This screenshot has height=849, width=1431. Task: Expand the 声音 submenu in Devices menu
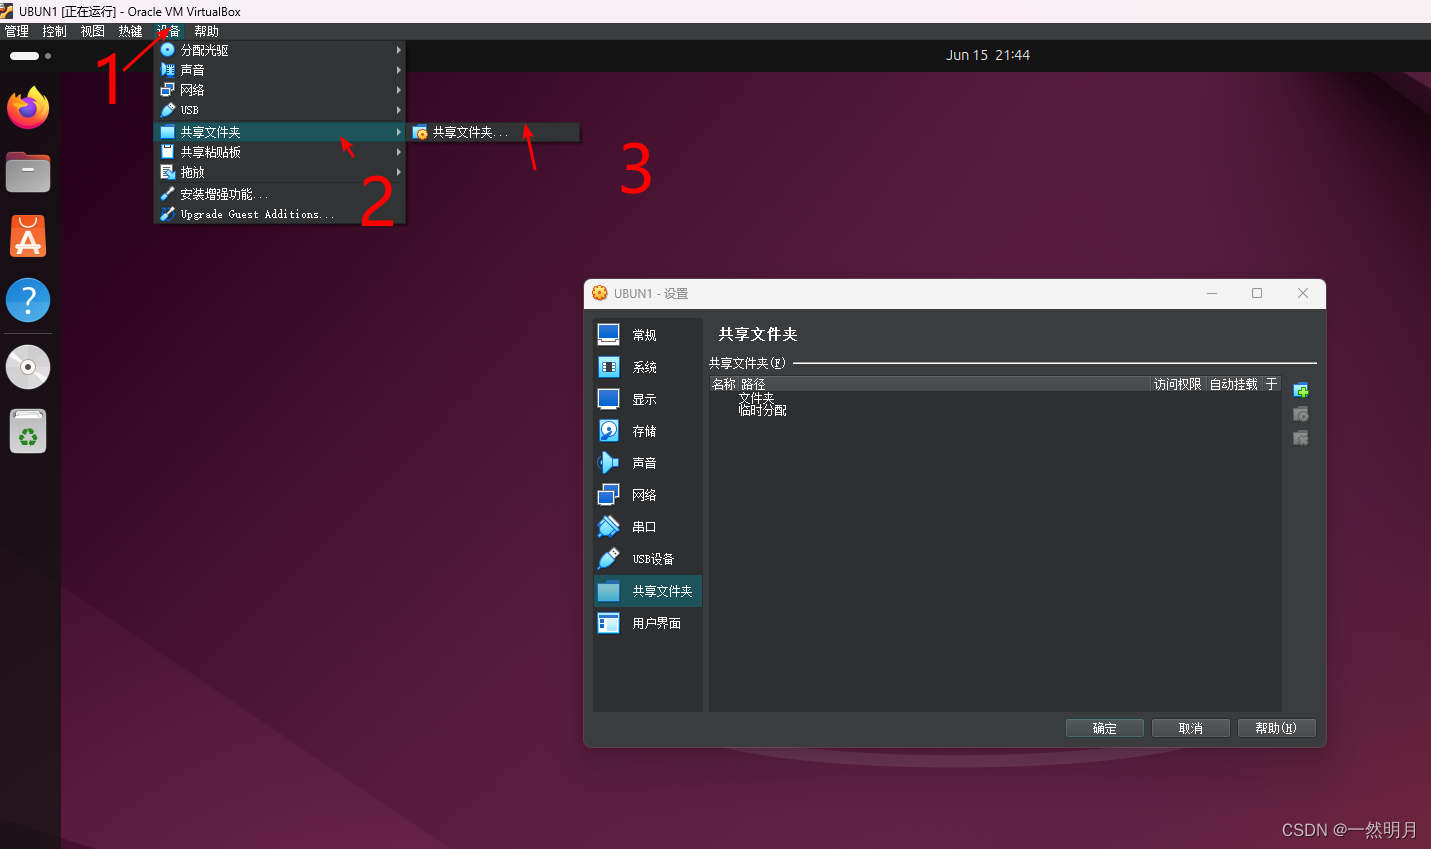pyautogui.click(x=280, y=70)
